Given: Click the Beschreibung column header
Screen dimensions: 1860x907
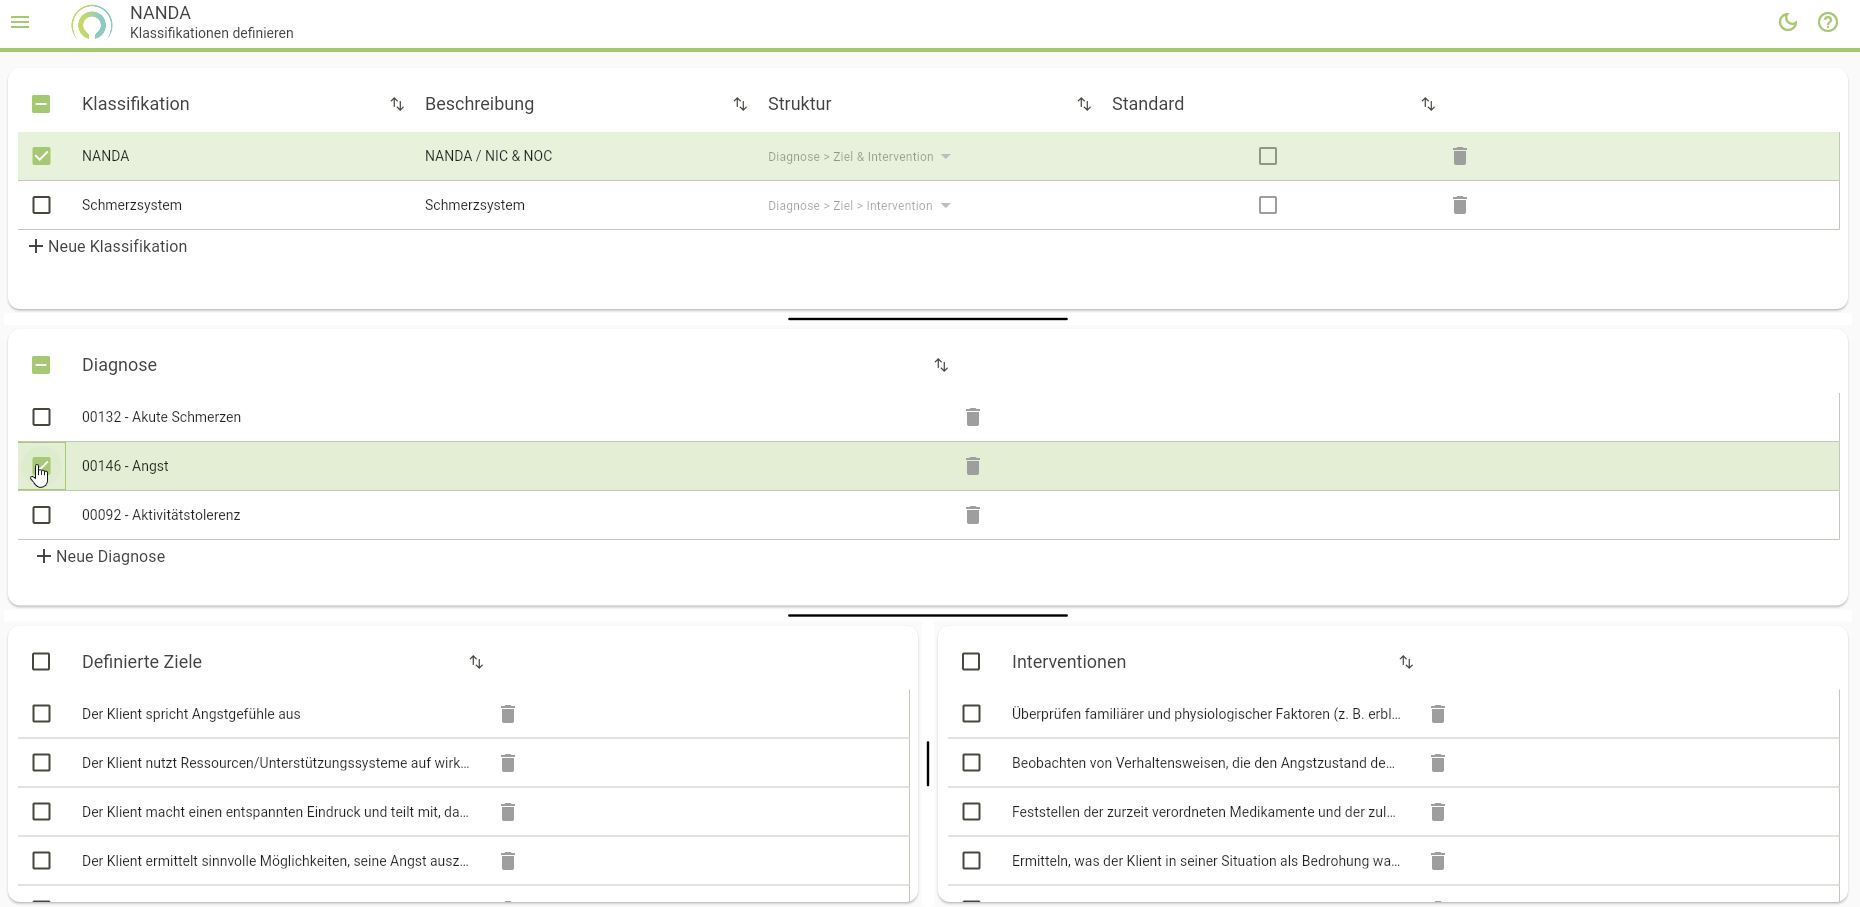Looking at the screenshot, I should [x=479, y=104].
